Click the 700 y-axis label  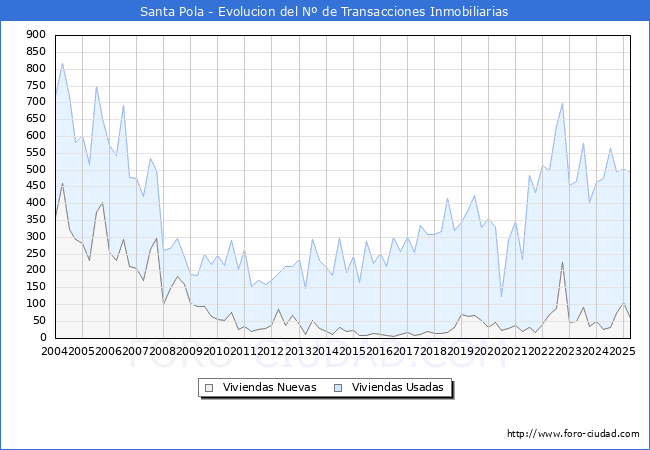coord(36,102)
